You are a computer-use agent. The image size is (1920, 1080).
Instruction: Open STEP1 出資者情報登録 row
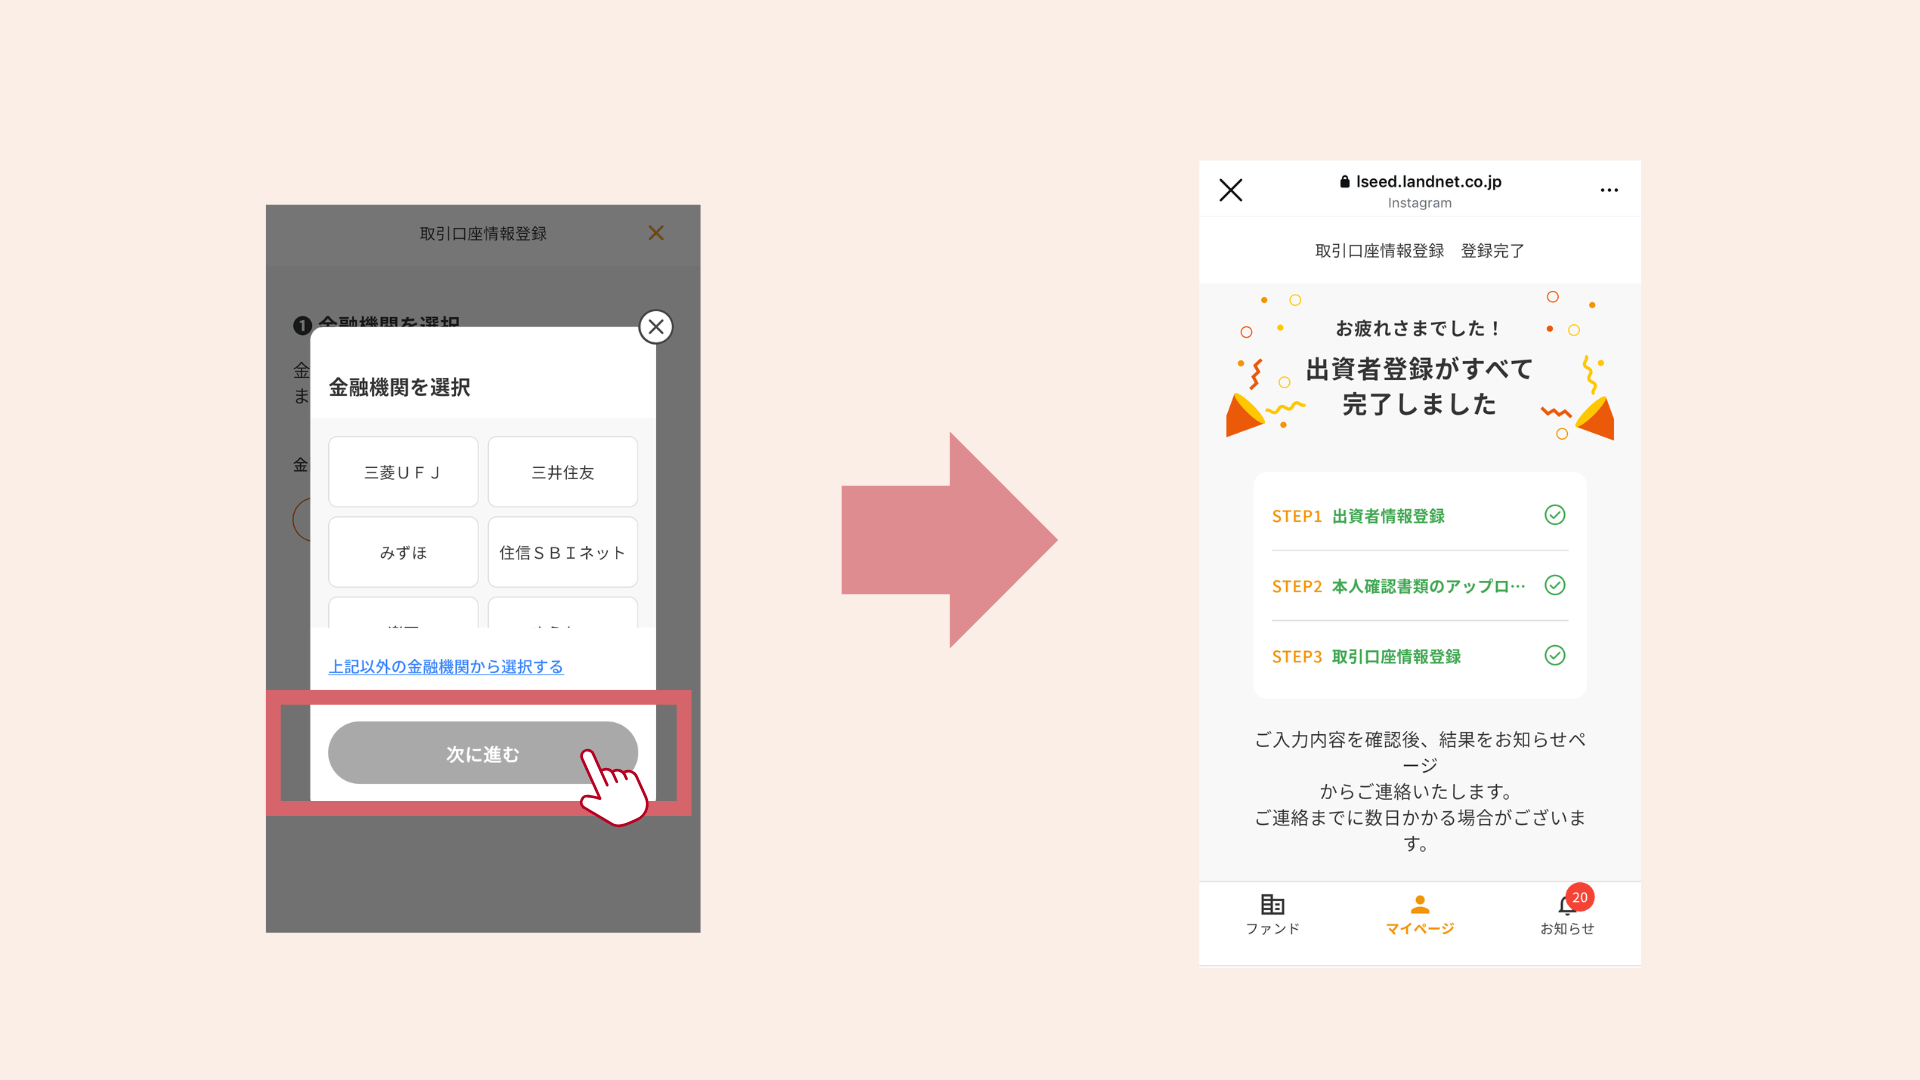click(x=1388, y=516)
